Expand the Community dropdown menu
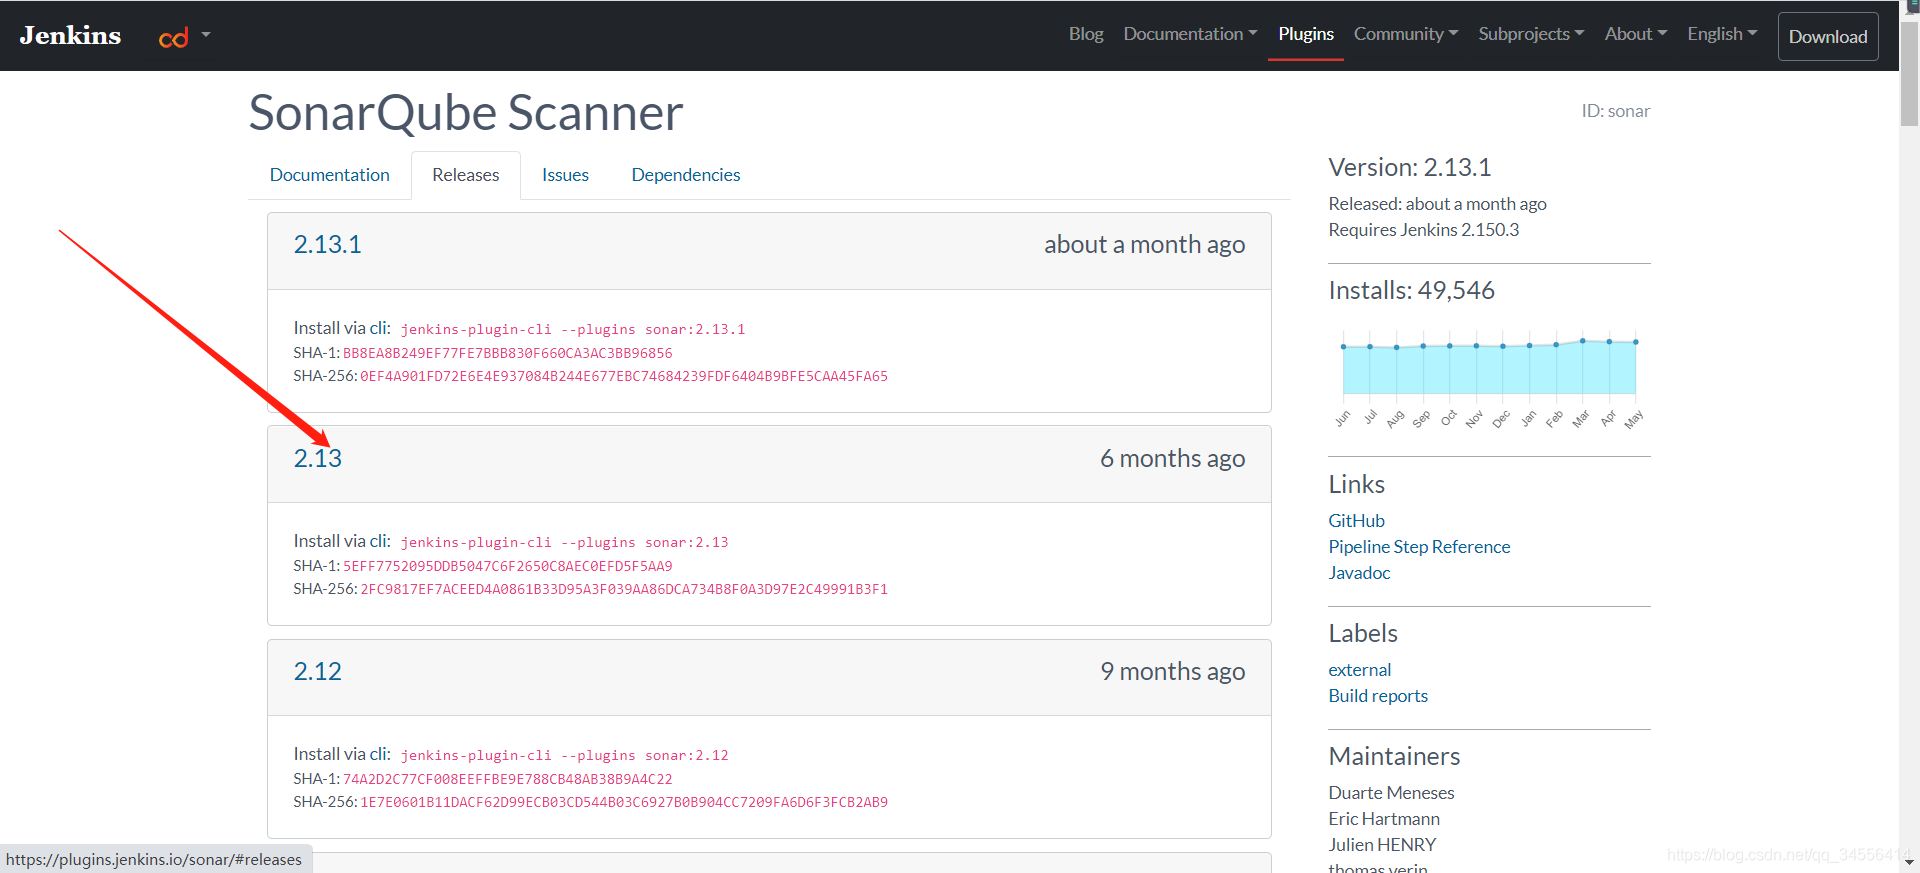Image resolution: width=1920 pixels, height=873 pixels. point(1406,34)
